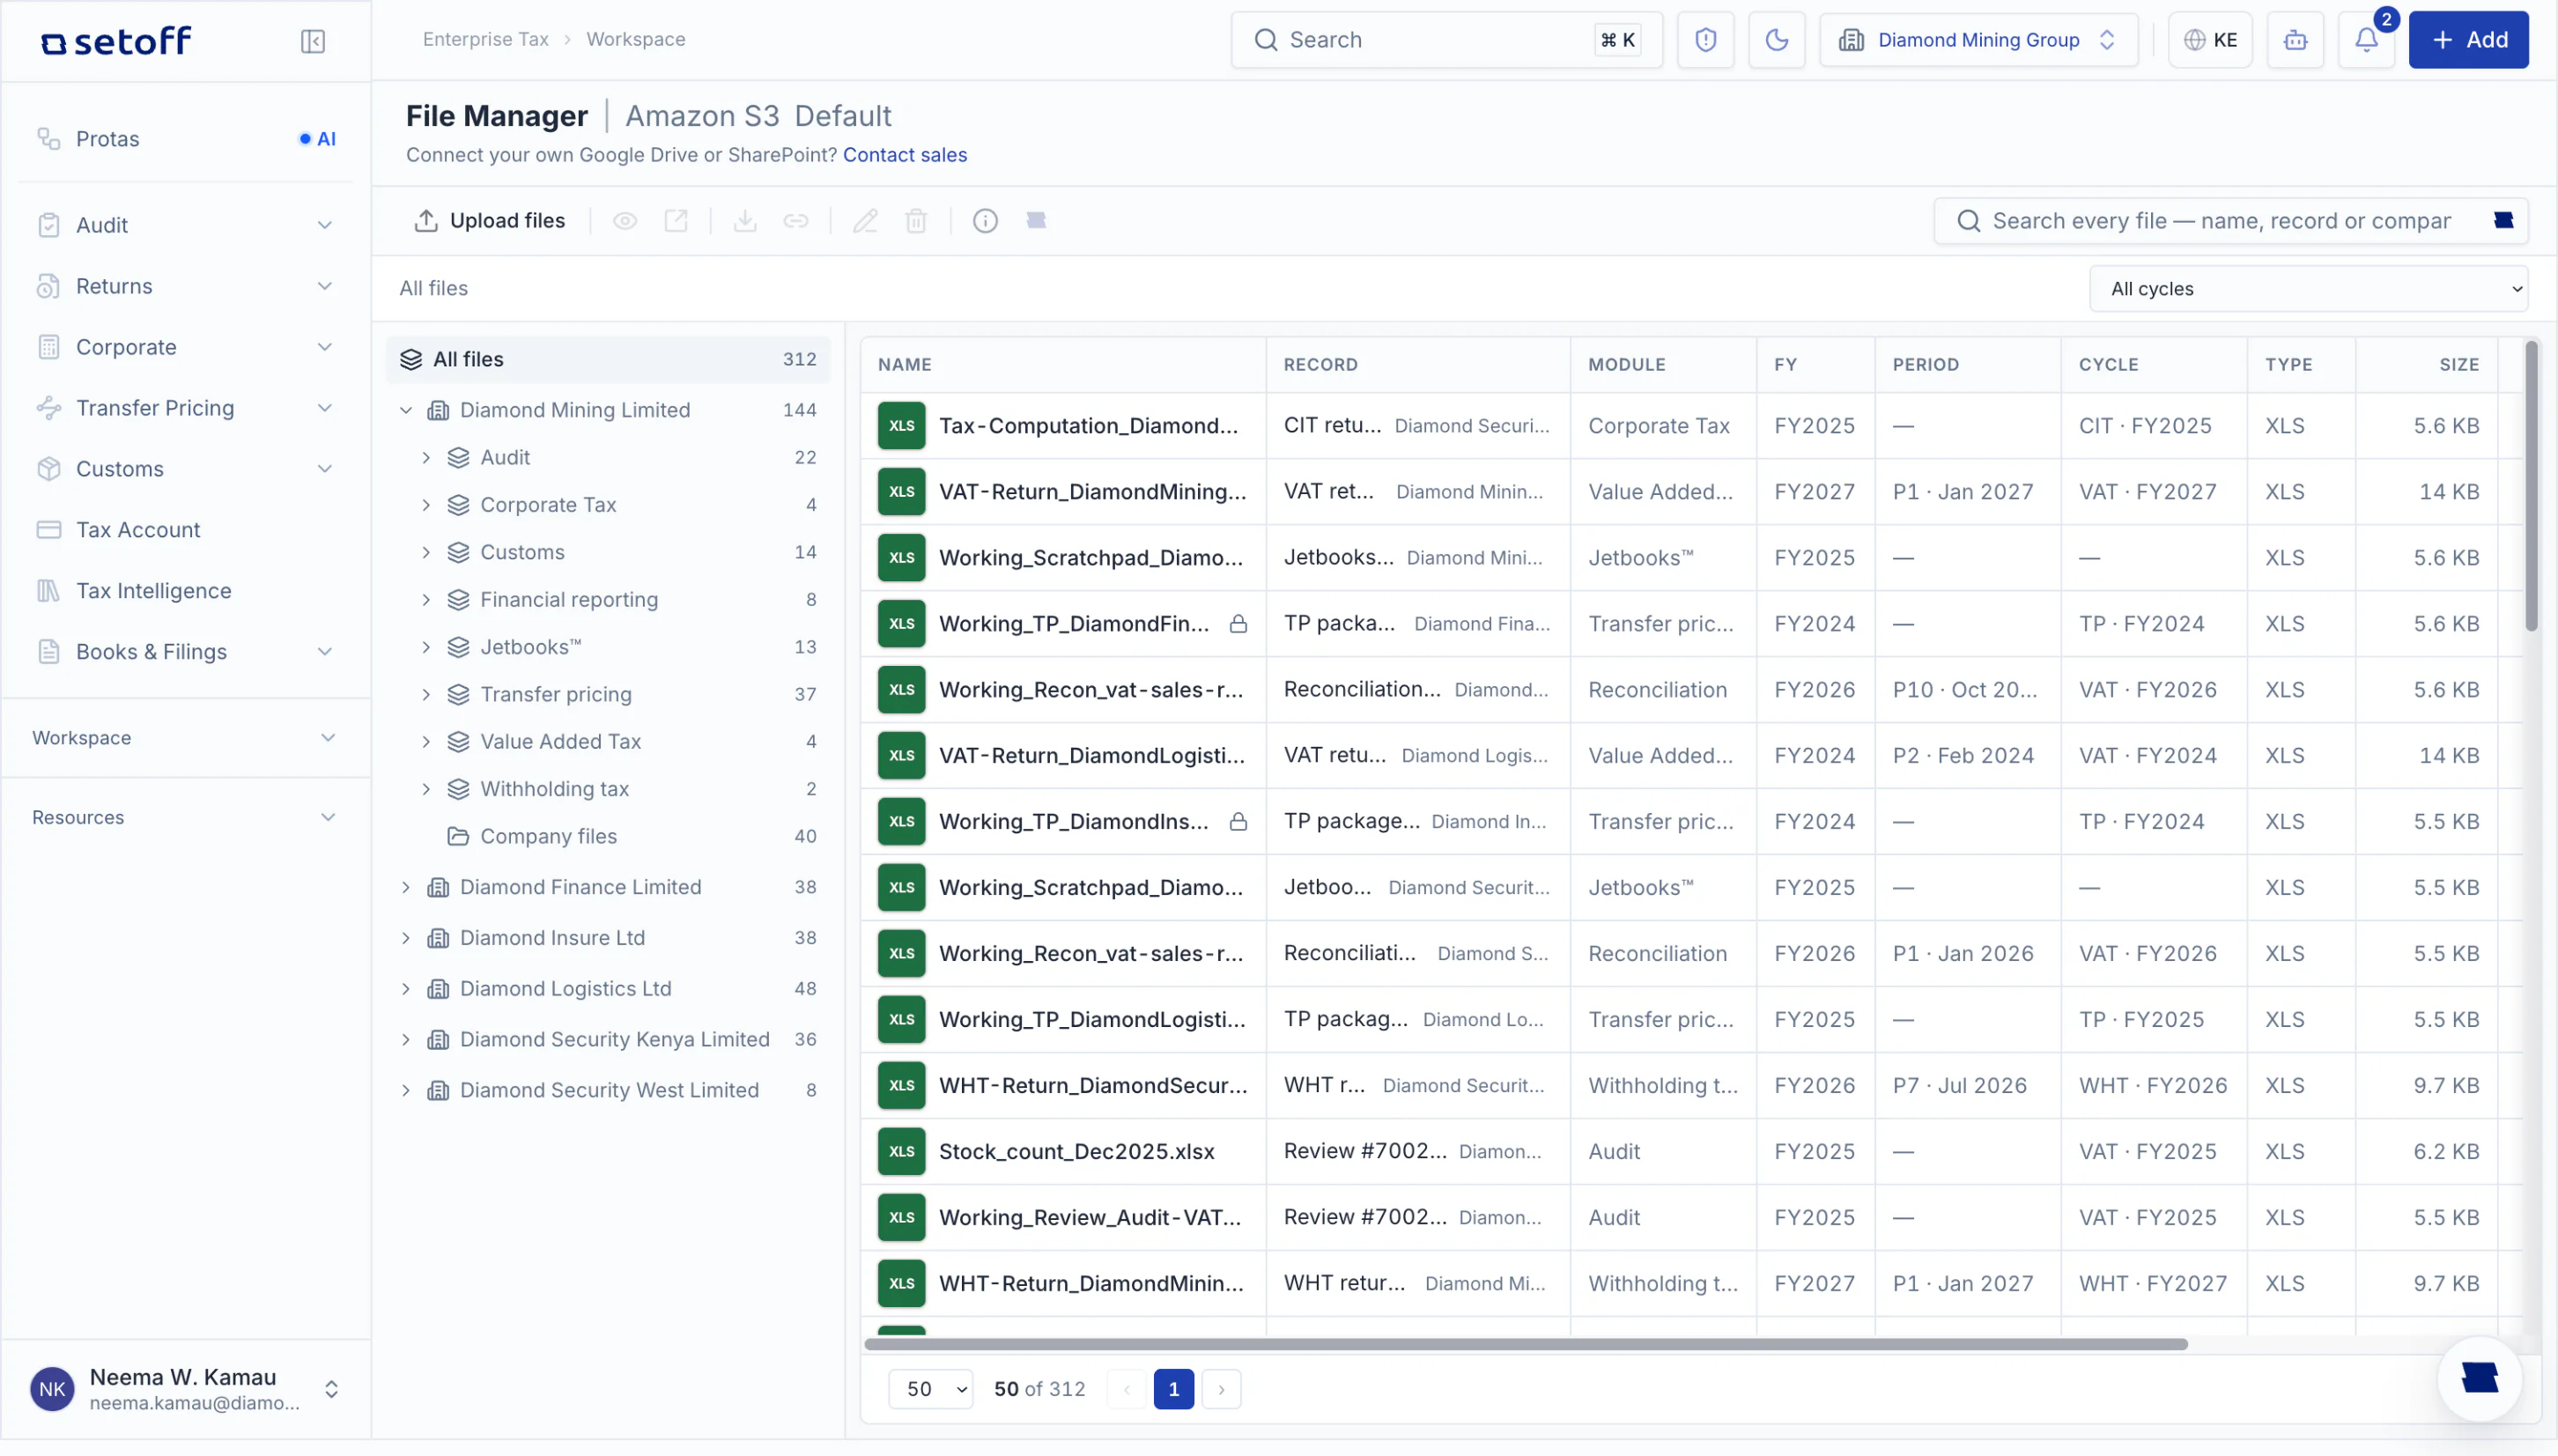Screen dimensions: 2558x1456
Task: Switch the KE country selector
Action: click(x=2210, y=40)
